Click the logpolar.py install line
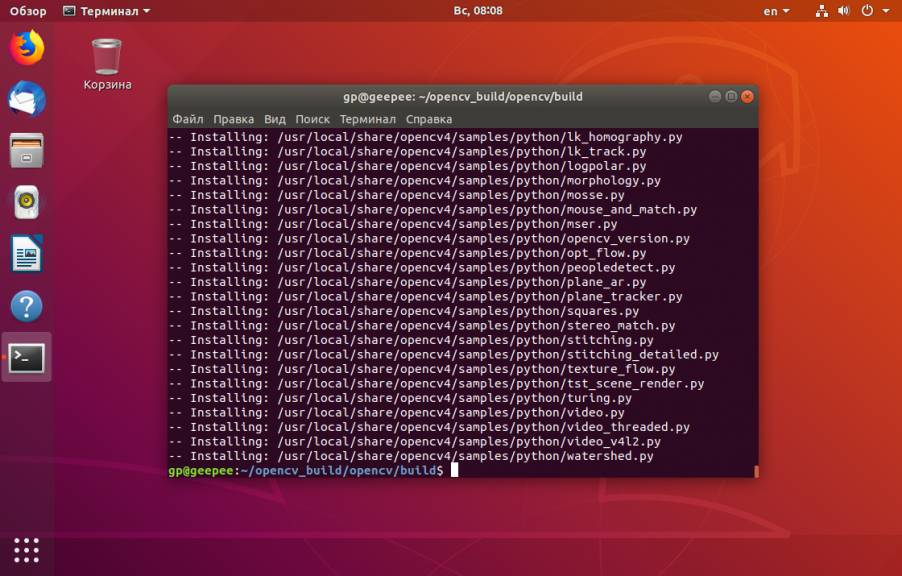This screenshot has height=576, width=902. pos(407,166)
